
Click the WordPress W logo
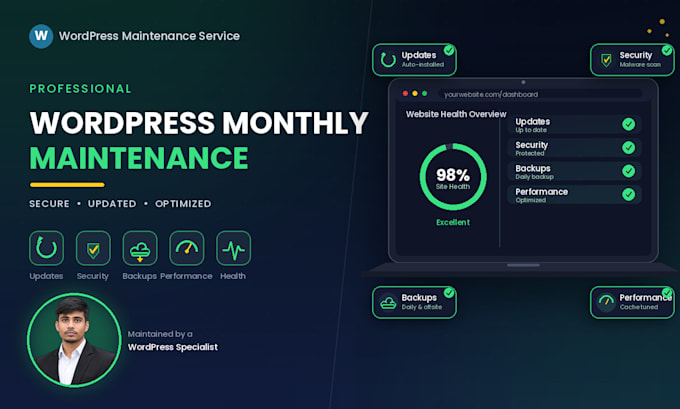41,36
